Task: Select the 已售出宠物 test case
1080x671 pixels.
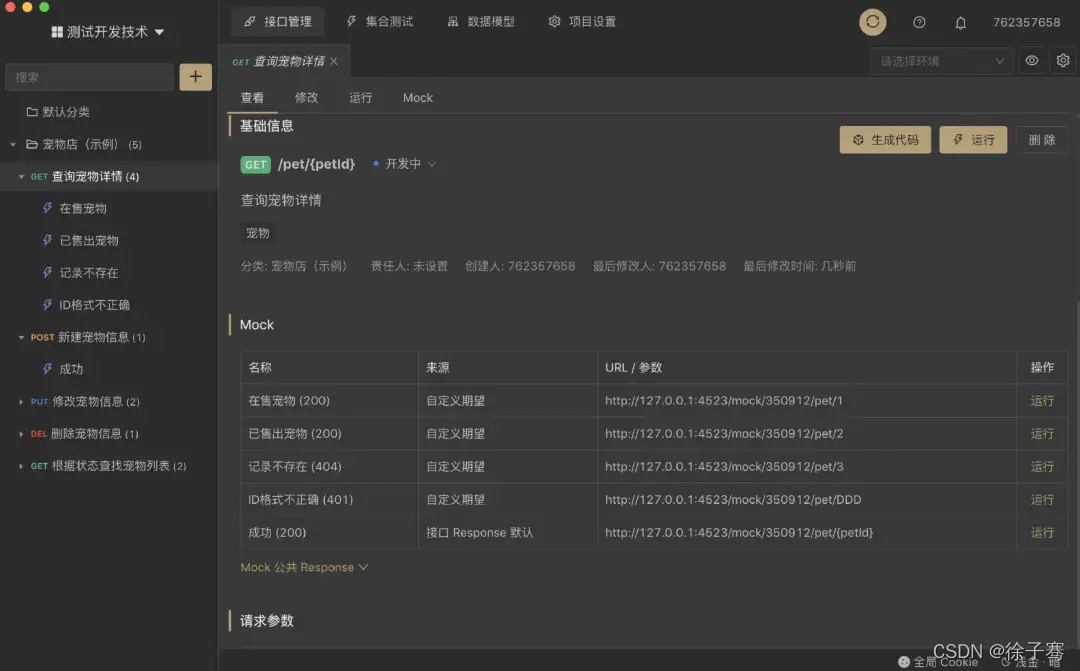Action: click(89, 240)
